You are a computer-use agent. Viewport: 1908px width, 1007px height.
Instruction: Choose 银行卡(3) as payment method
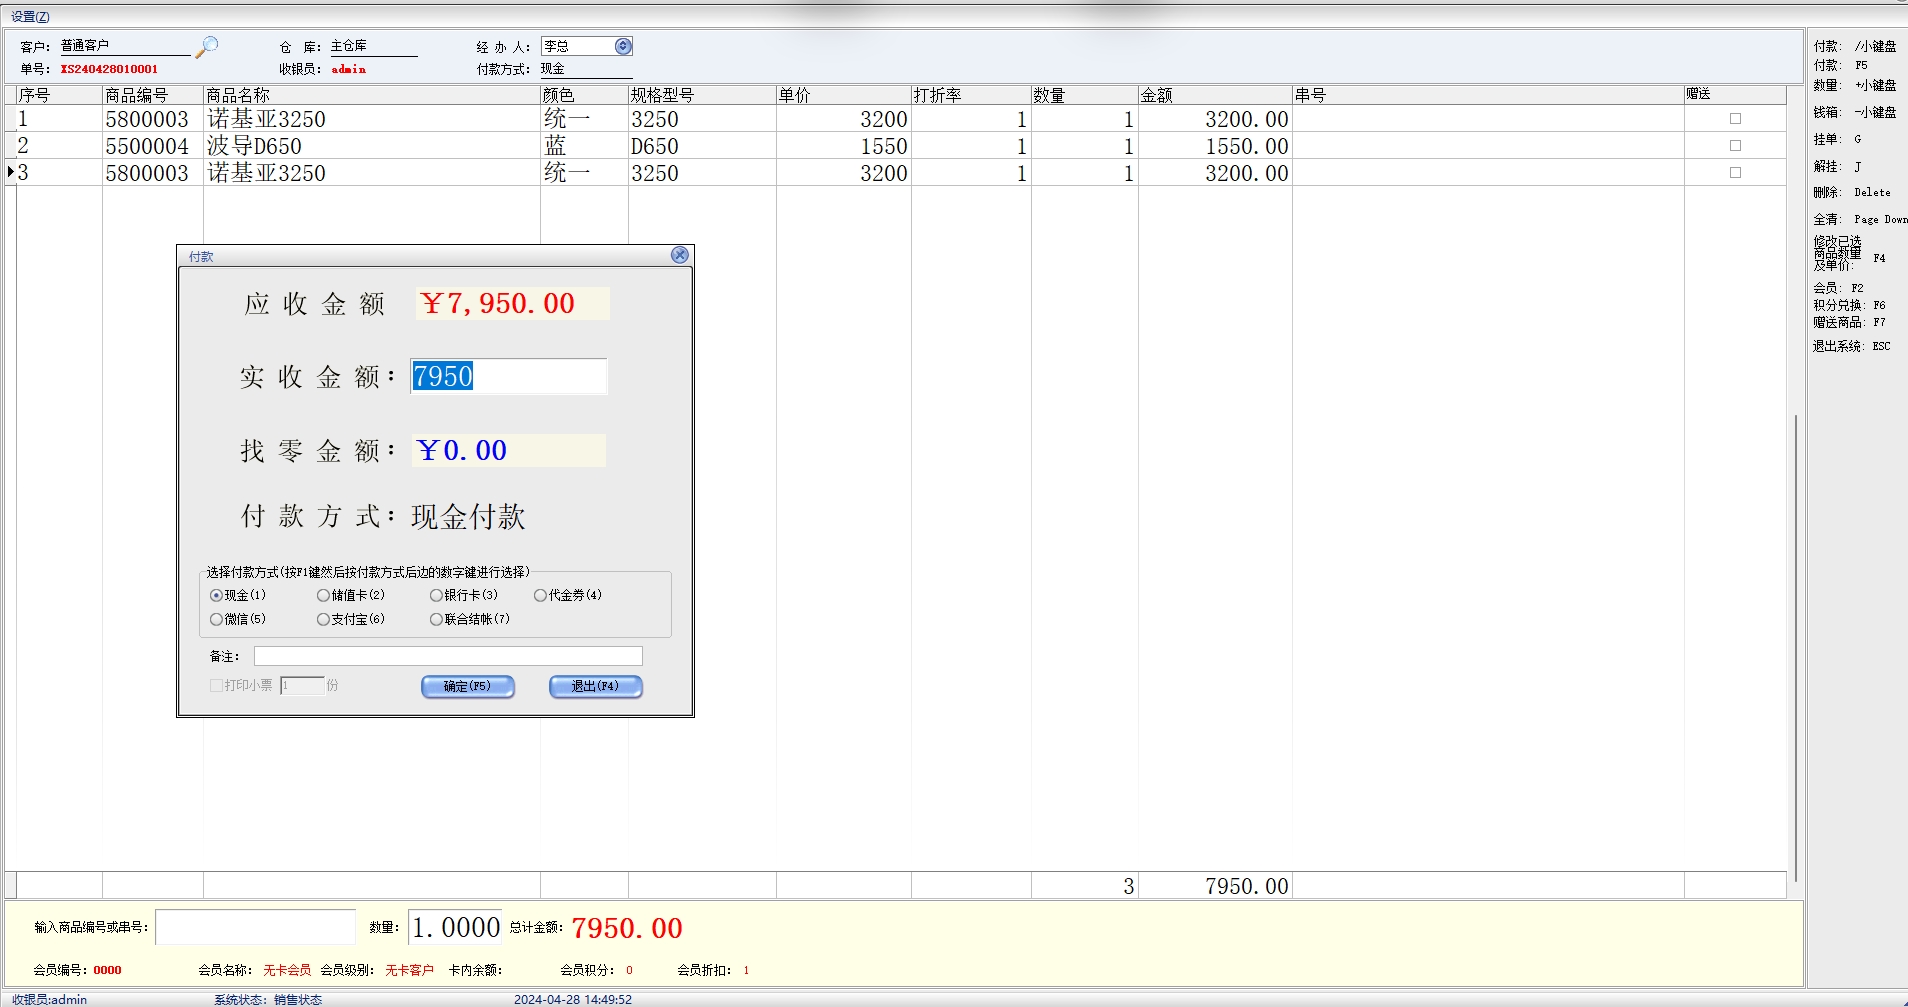pyautogui.click(x=437, y=595)
